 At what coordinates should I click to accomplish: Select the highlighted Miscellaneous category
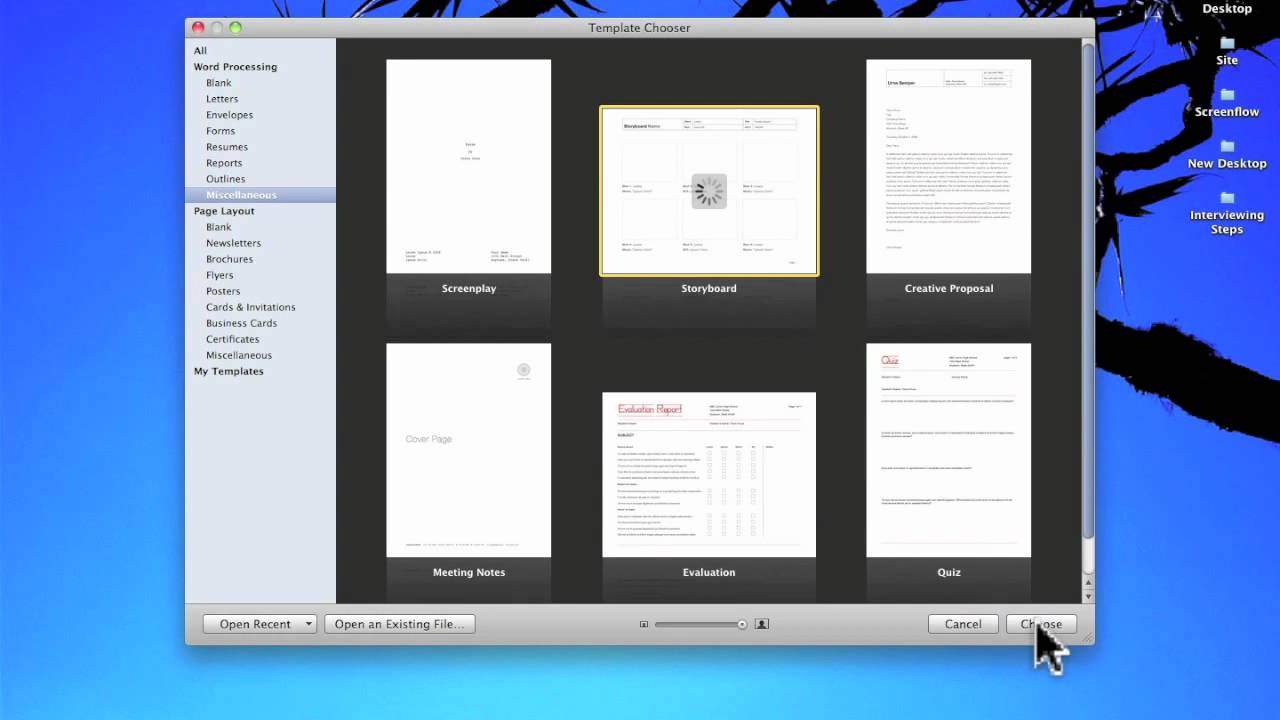260,195
